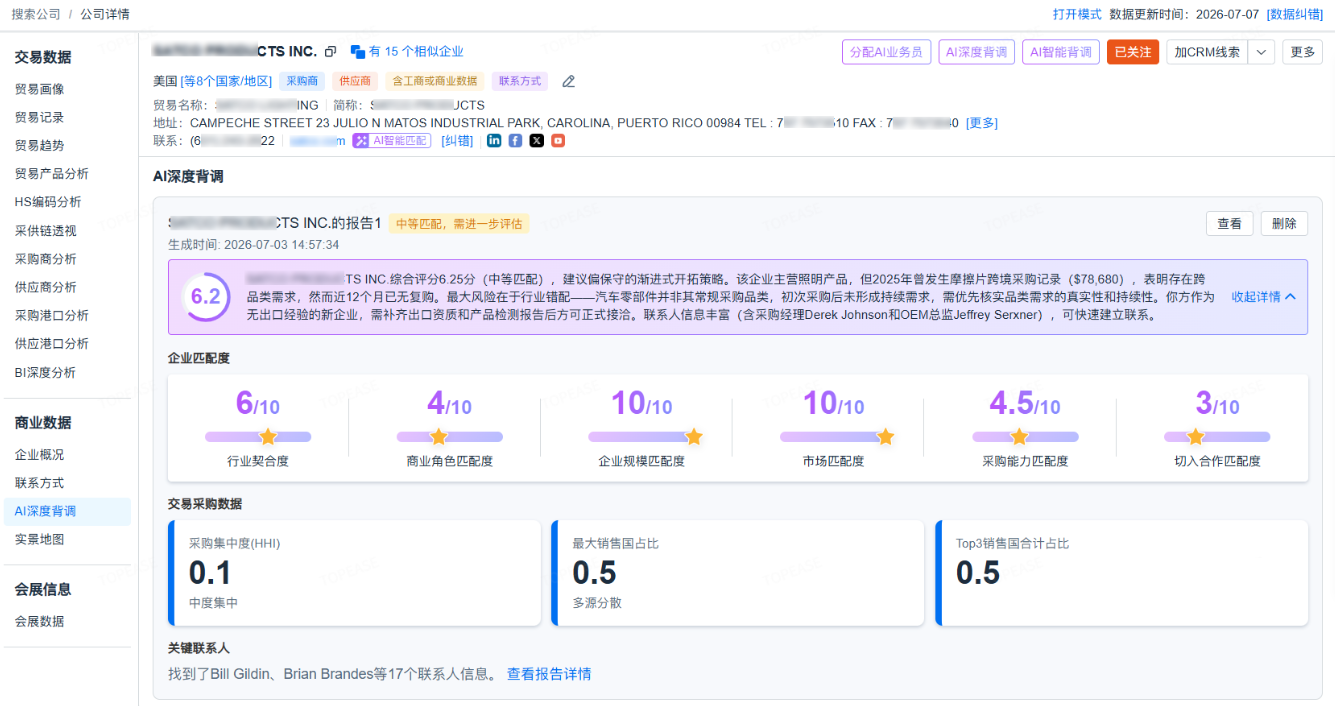1335x706 pixels.
Task: Open 会展数据 in sidebar
Action: (x=39, y=621)
